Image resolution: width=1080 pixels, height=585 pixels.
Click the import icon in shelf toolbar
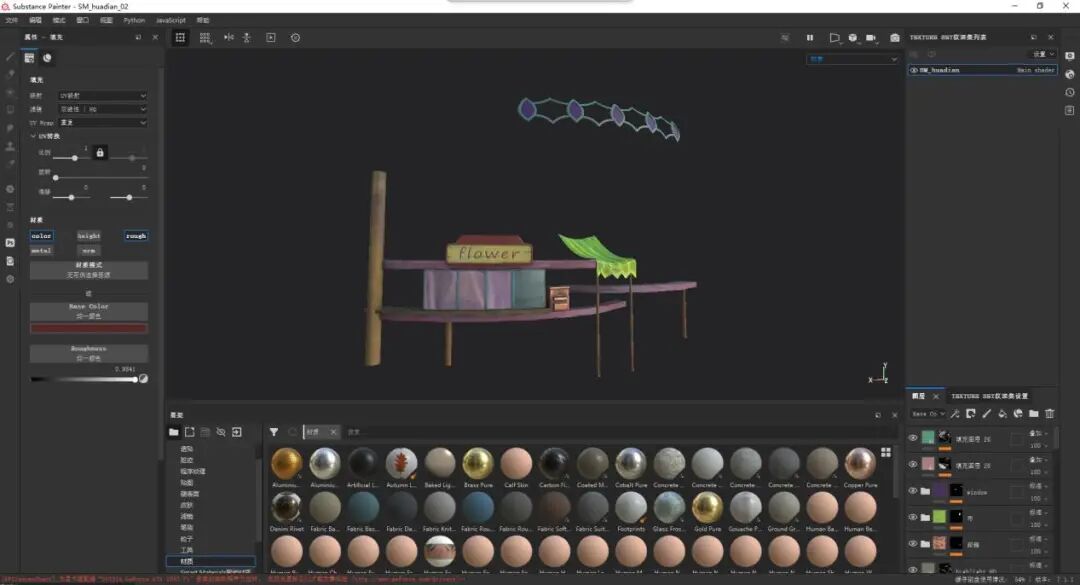click(237, 432)
